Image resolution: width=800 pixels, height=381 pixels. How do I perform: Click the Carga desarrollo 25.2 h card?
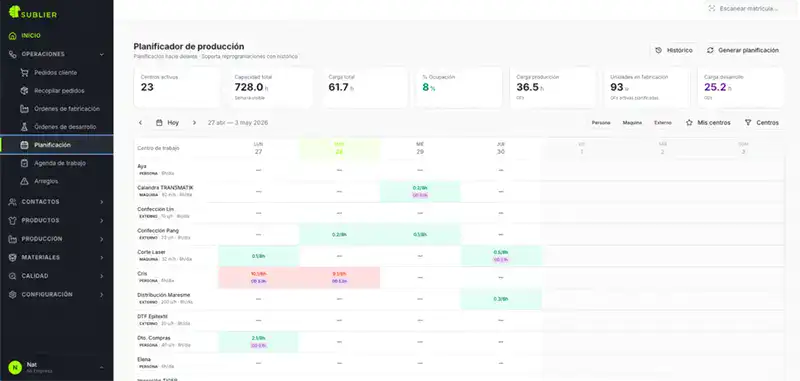click(x=740, y=87)
